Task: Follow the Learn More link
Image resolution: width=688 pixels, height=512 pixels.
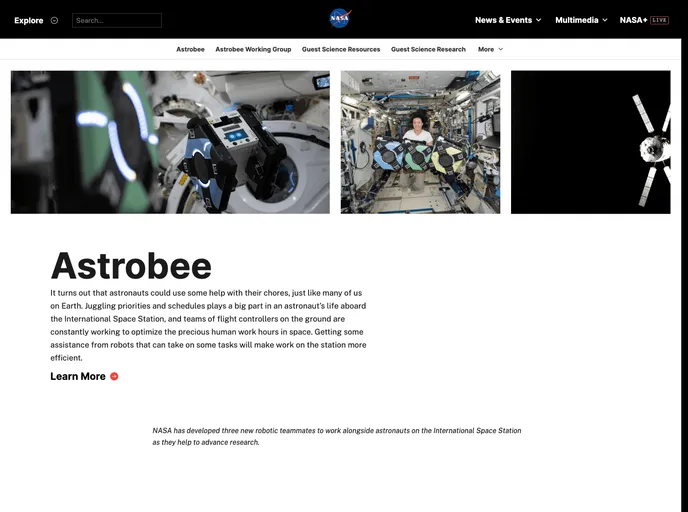Action: coord(78,377)
